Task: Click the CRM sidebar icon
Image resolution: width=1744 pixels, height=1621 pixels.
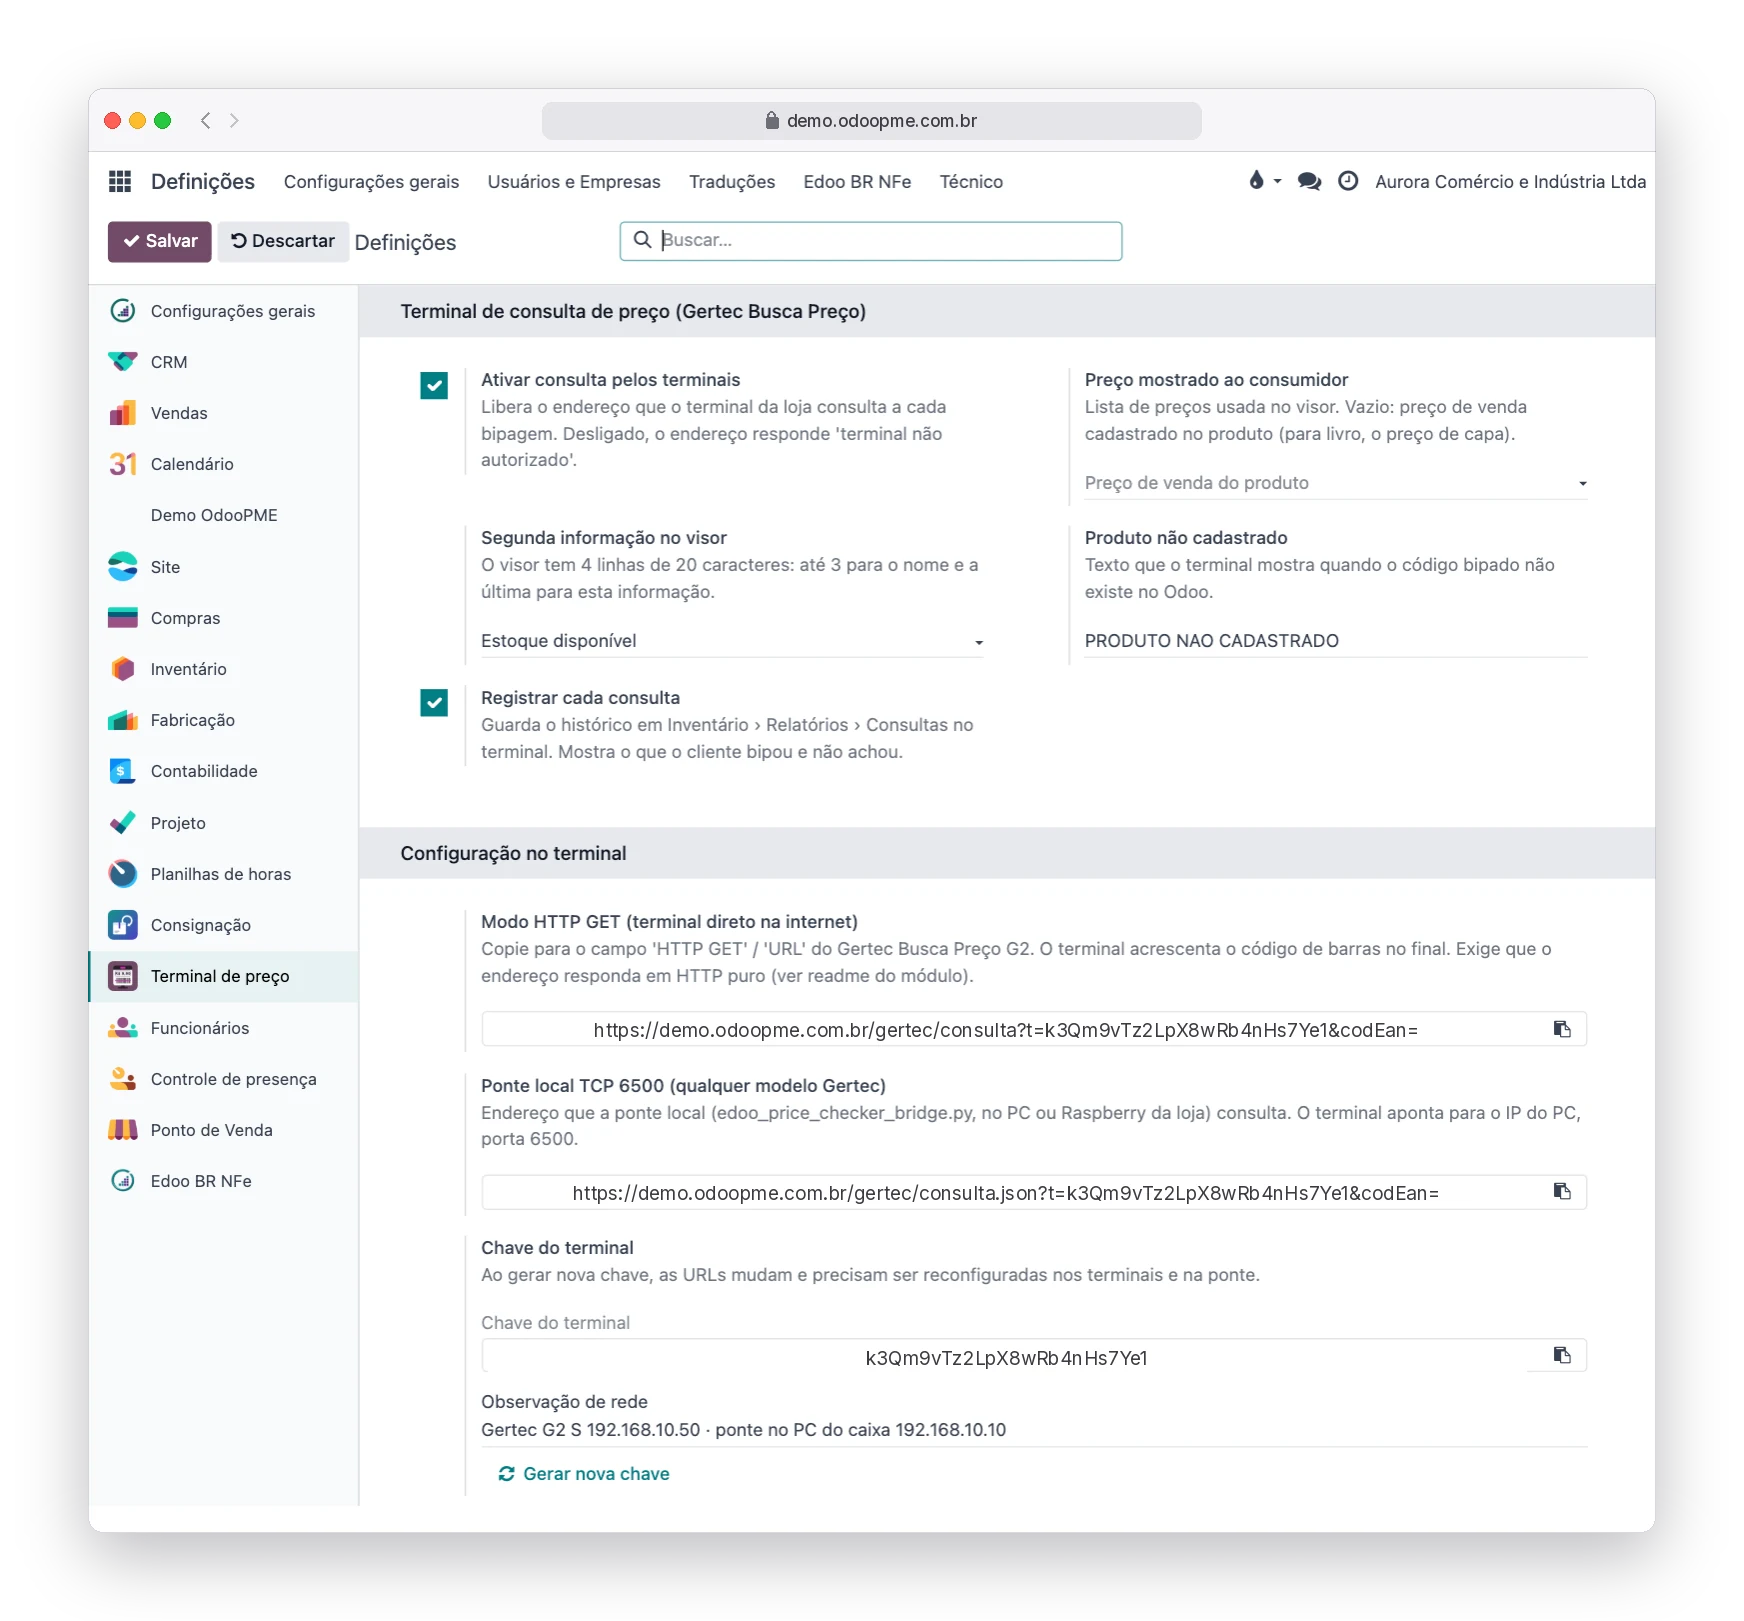Action: point(123,362)
